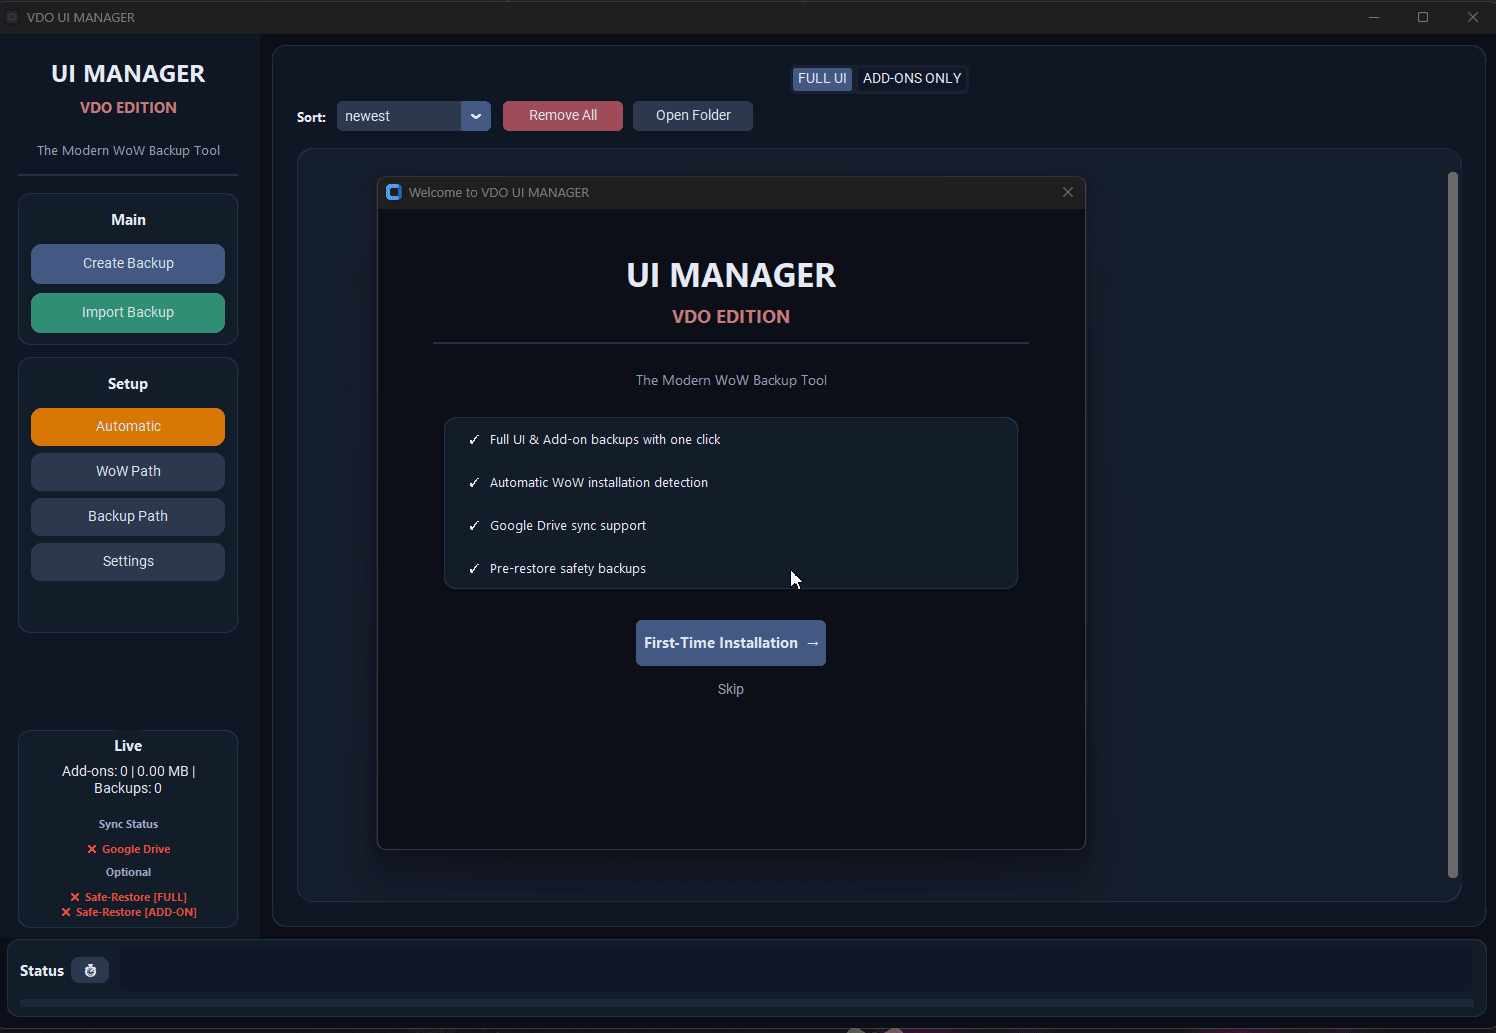Click the checkmark beside Google Drive sync support
The height and width of the screenshot is (1033, 1496).
pyautogui.click(x=474, y=525)
